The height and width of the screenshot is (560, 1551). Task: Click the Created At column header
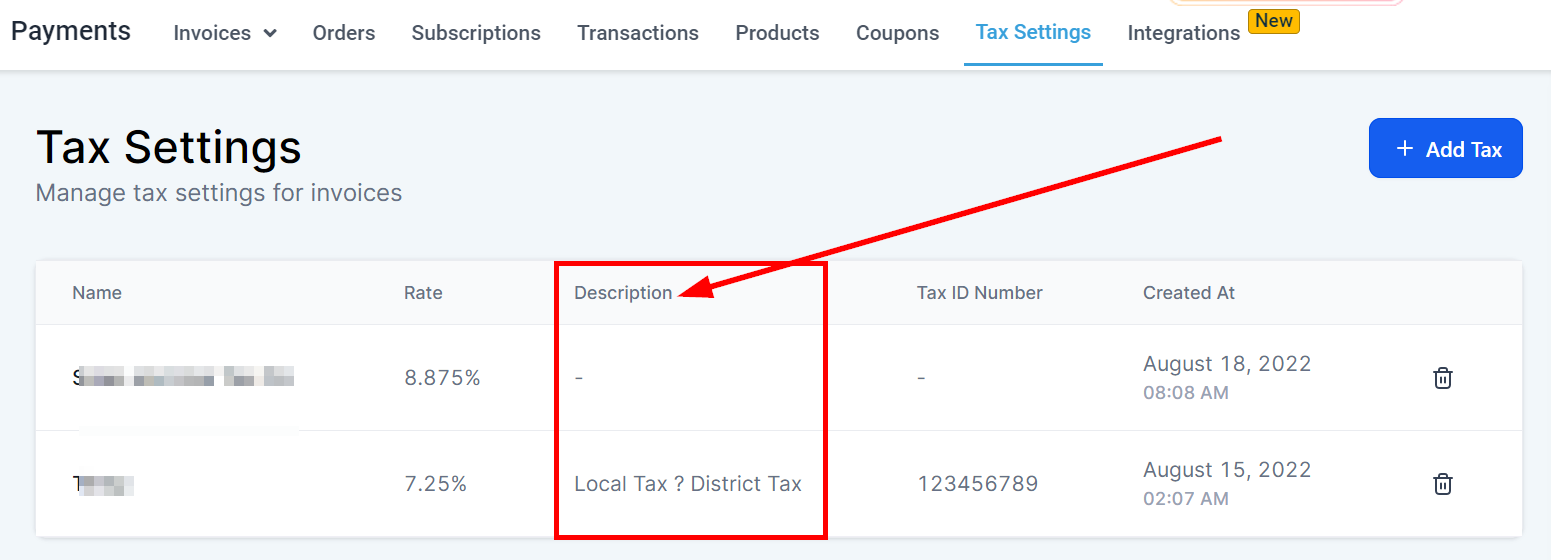pyautogui.click(x=1189, y=293)
